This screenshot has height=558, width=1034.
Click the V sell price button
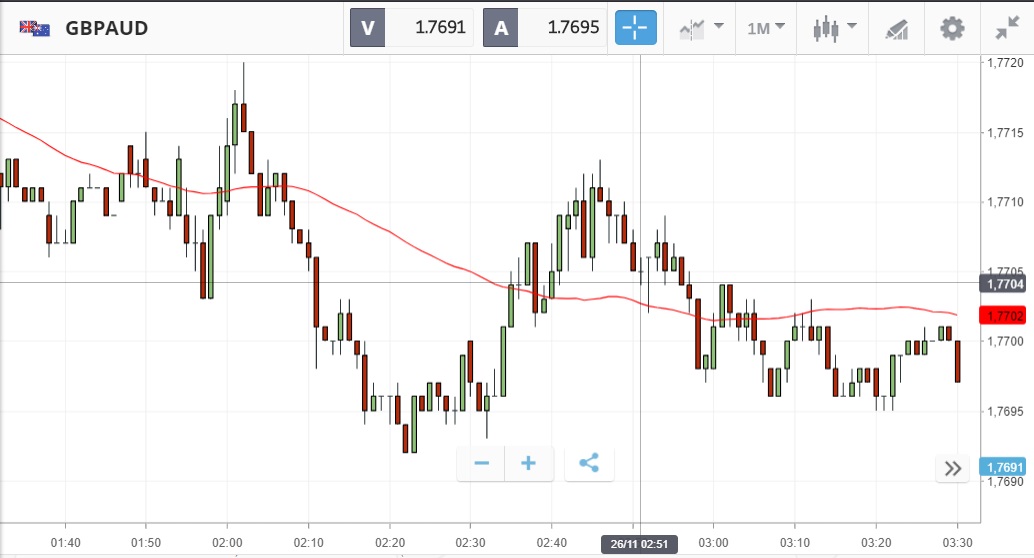point(412,28)
